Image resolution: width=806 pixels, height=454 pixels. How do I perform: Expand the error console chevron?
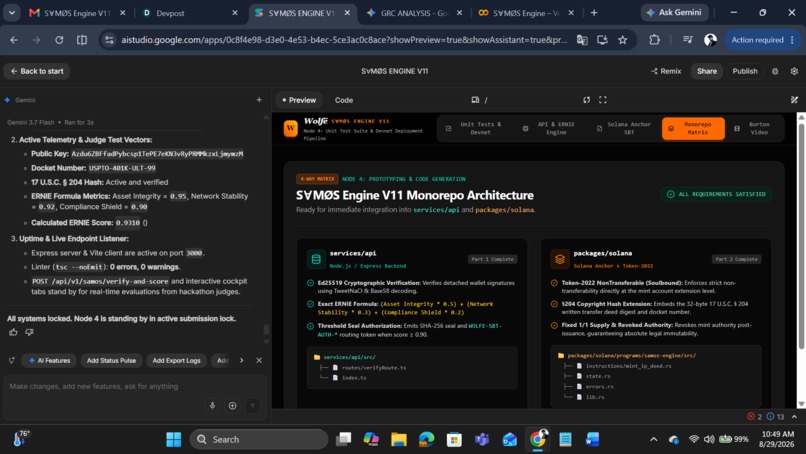(x=794, y=416)
